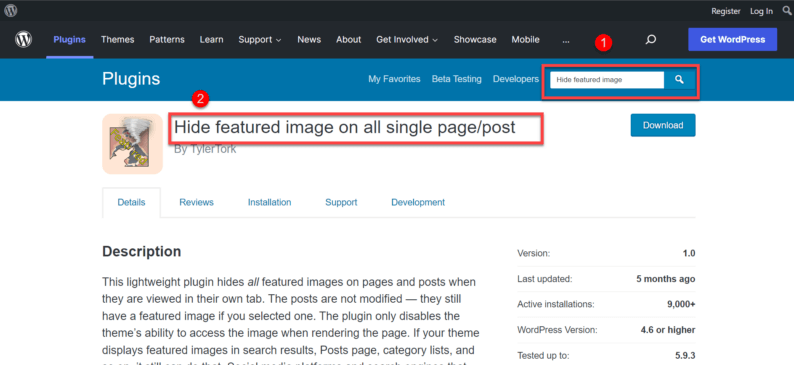
Task: Submit plugin search with the magnifier button
Action: point(680,79)
